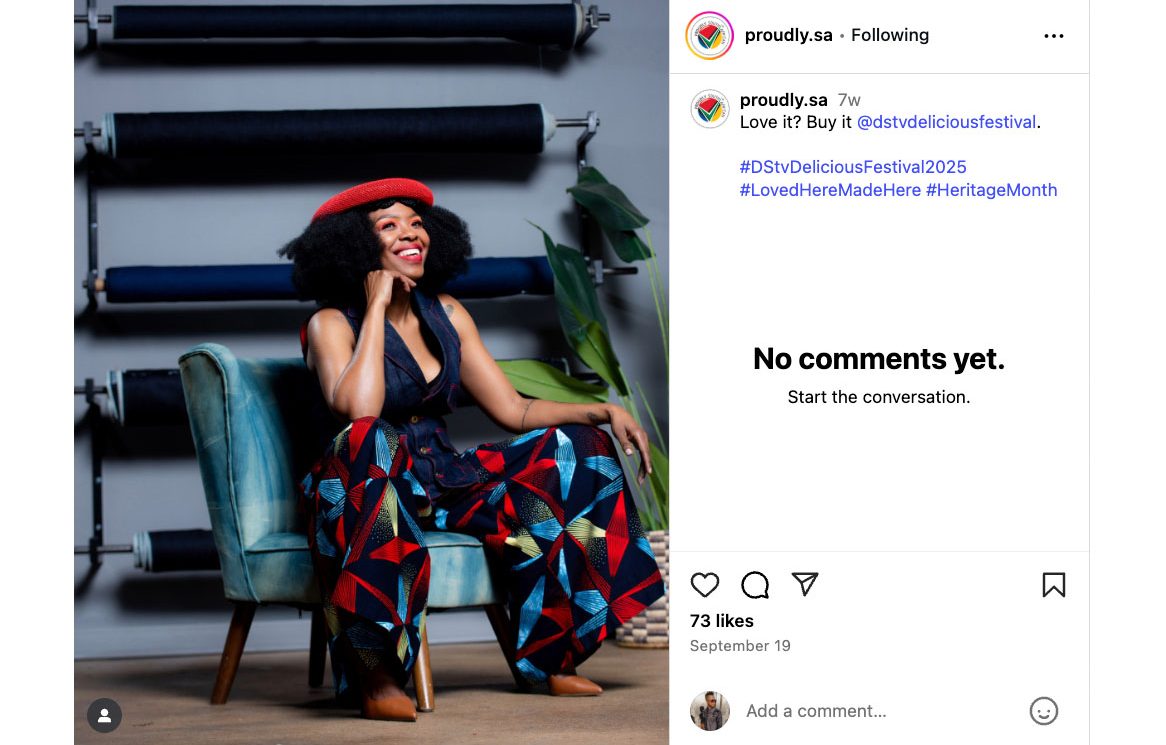Viewport: 1166px width, 745px height.
Task: Open proudly.sa story ring avatar in header
Action: tap(709, 36)
